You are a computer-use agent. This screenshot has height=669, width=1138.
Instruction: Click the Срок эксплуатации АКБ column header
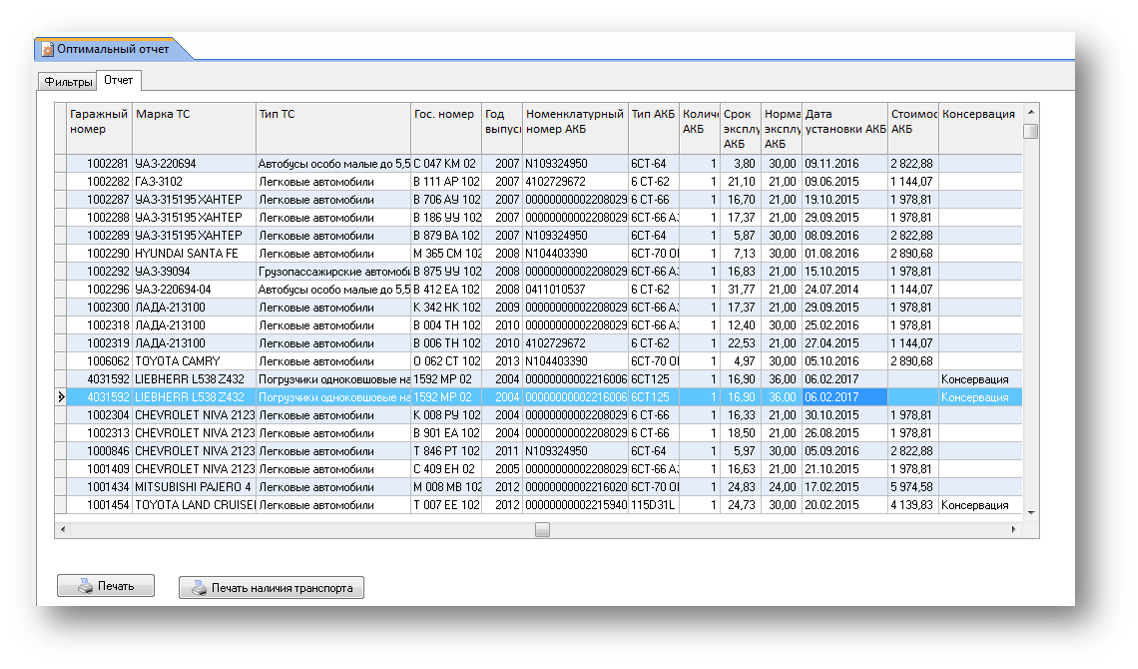741,128
